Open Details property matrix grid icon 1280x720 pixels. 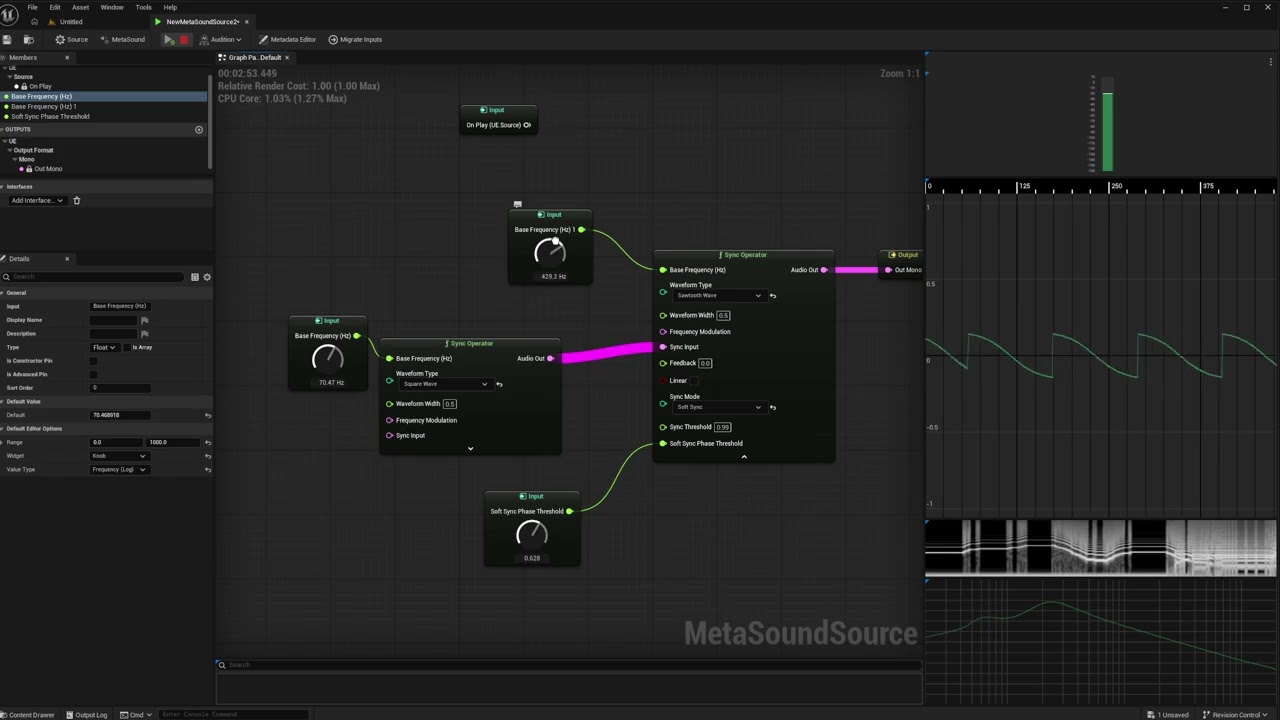(x=195, y=277)
